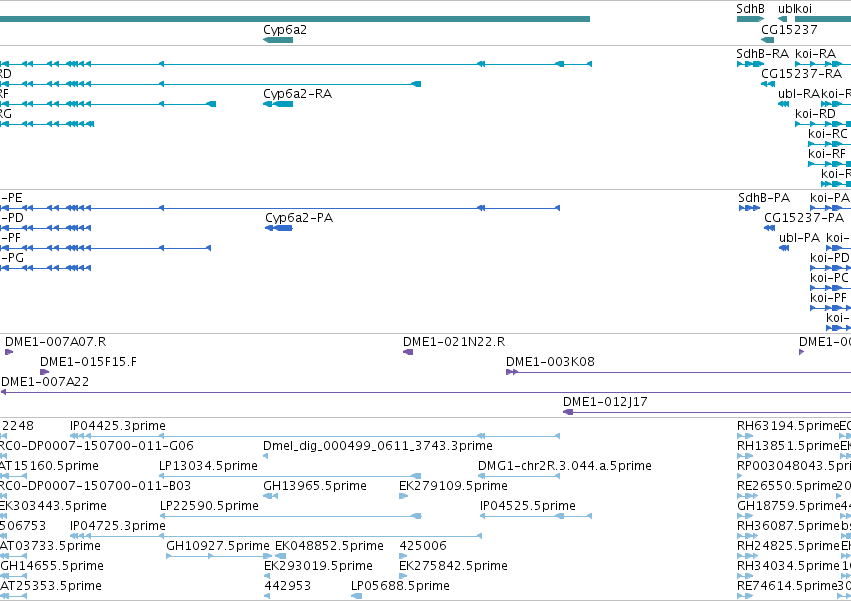Click EST EK279109.5prime
The image size is (851, 601).
tap(453, 486)
